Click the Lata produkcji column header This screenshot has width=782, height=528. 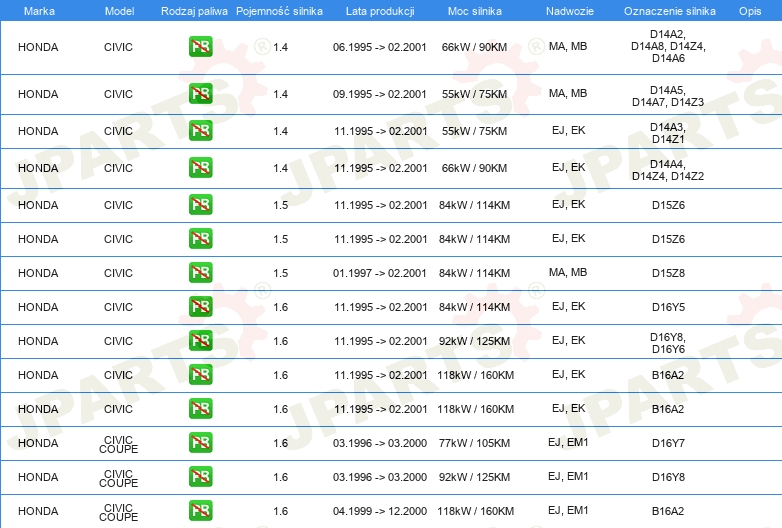pyautogui.click(x=379, y=10)
